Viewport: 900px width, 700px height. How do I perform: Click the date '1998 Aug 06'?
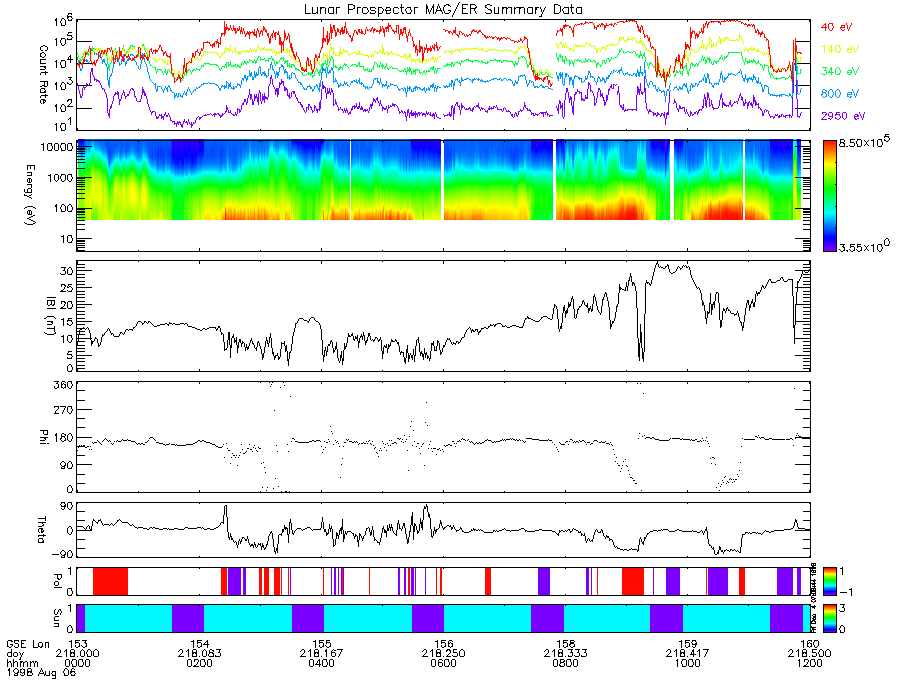(41, 672)
